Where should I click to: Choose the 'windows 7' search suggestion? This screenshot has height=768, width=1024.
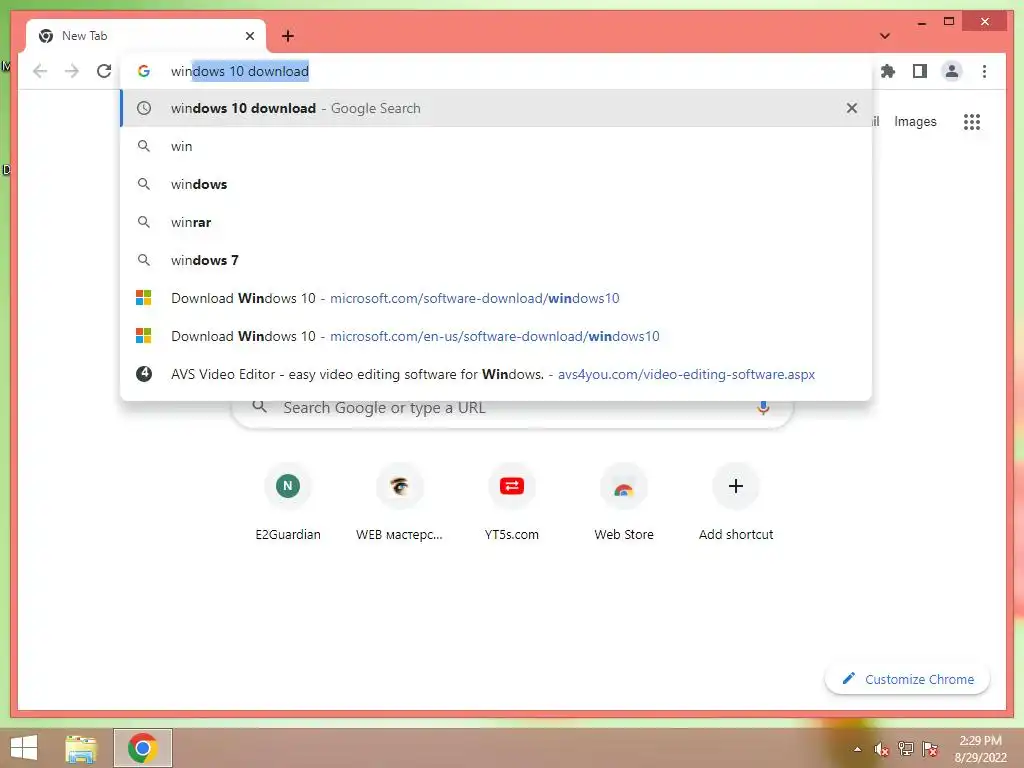pyautogui.click(x=496, y=260)
